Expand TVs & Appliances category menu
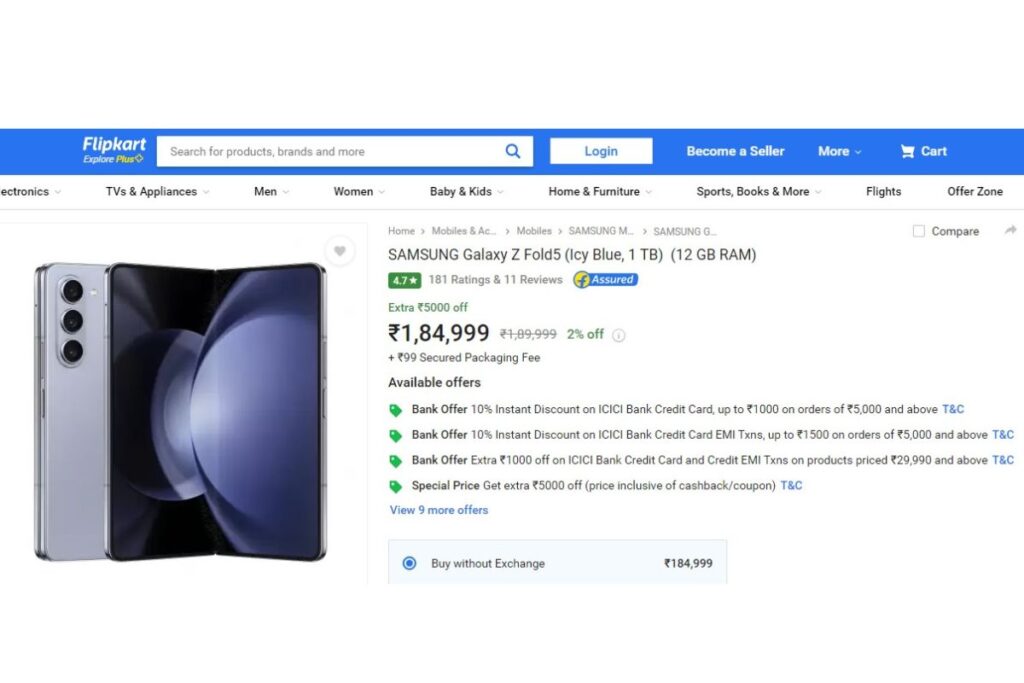This screenshot has width=1024, height=683. coord(157,191)
